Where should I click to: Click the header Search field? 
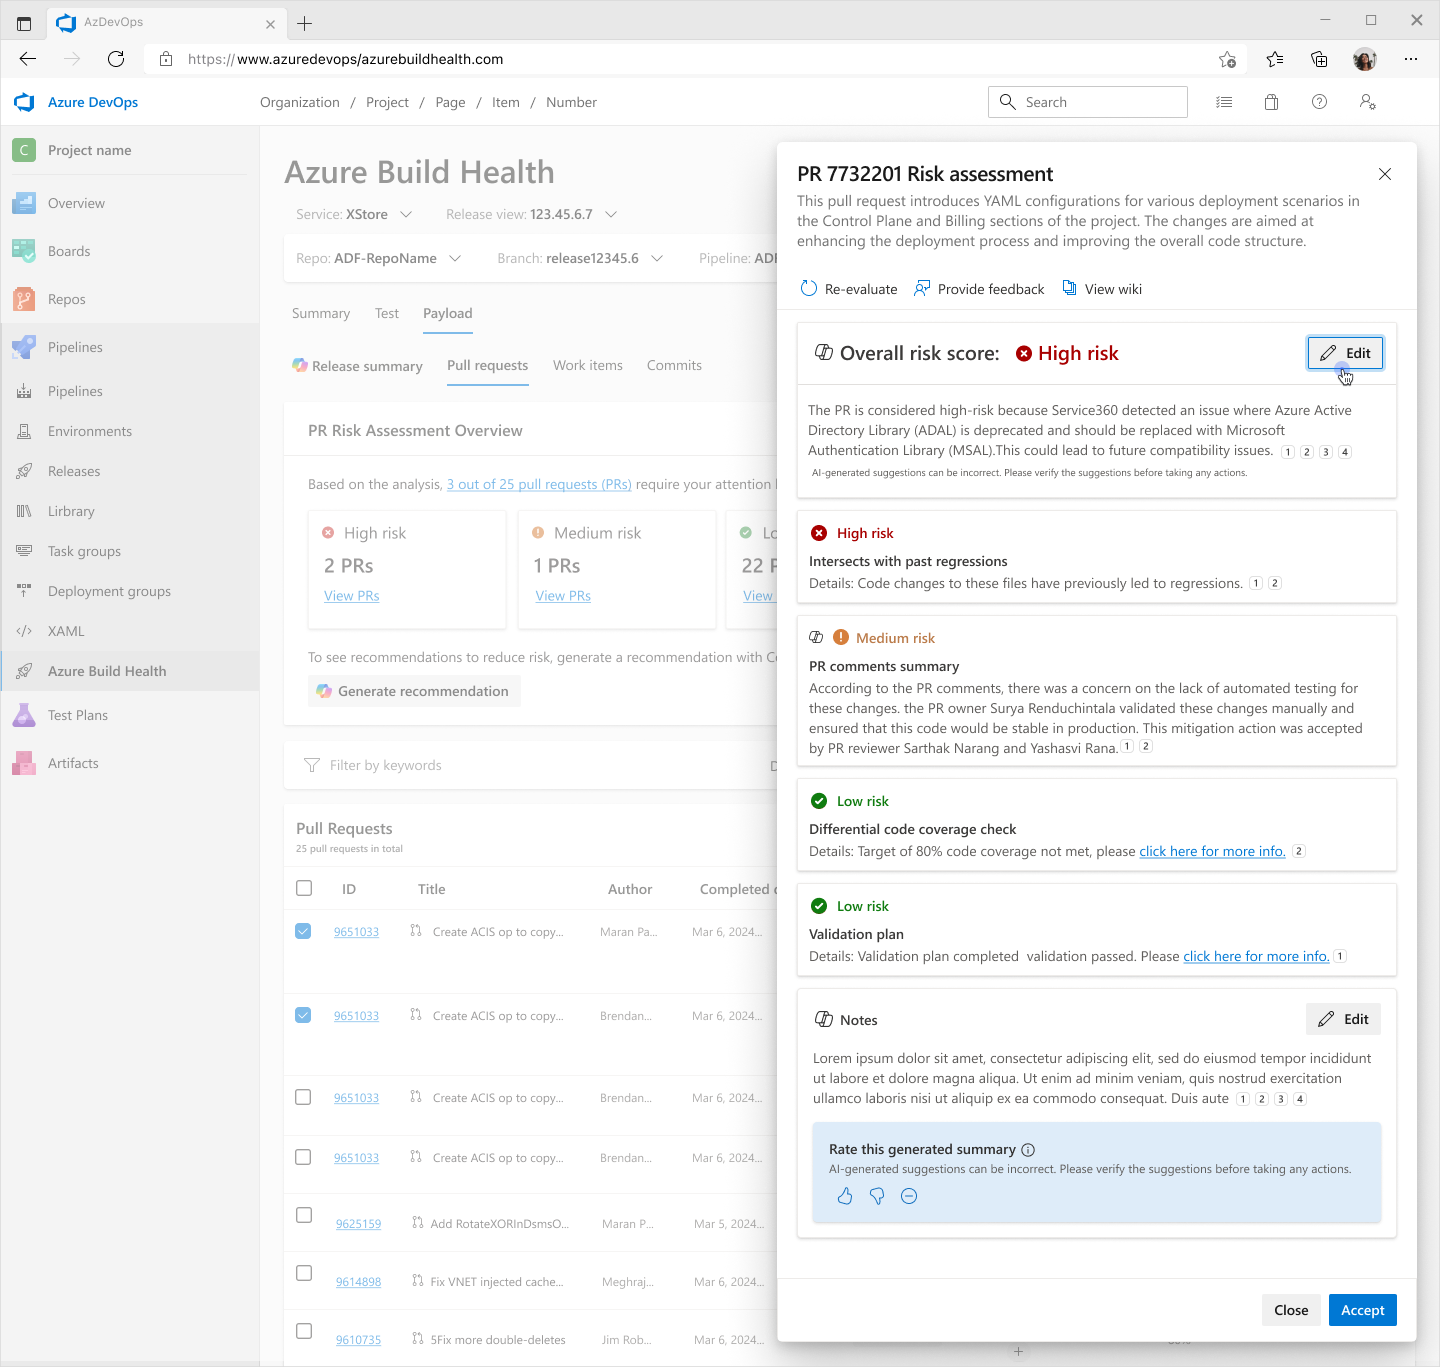tap(1088, 102)
